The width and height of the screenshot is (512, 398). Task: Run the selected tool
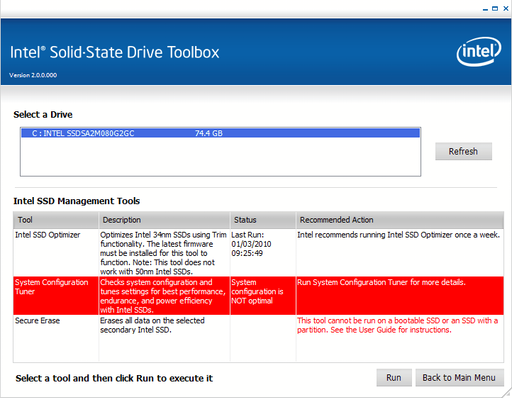[x=394, y=378]
